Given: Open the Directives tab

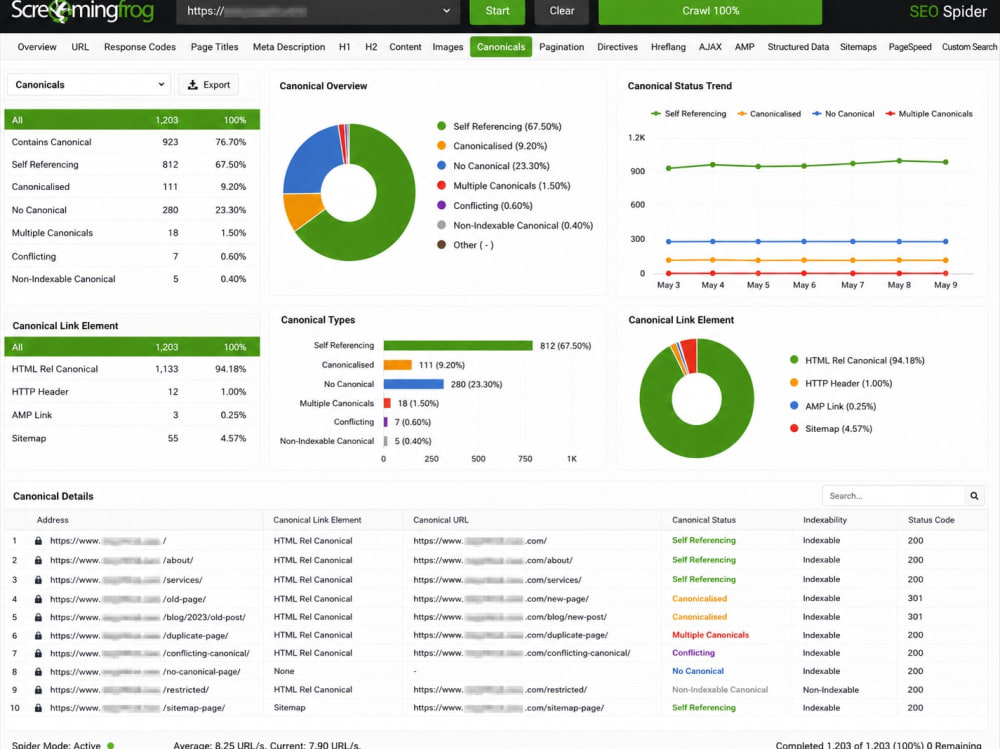Looking at the screenshot, I should 617,47.
